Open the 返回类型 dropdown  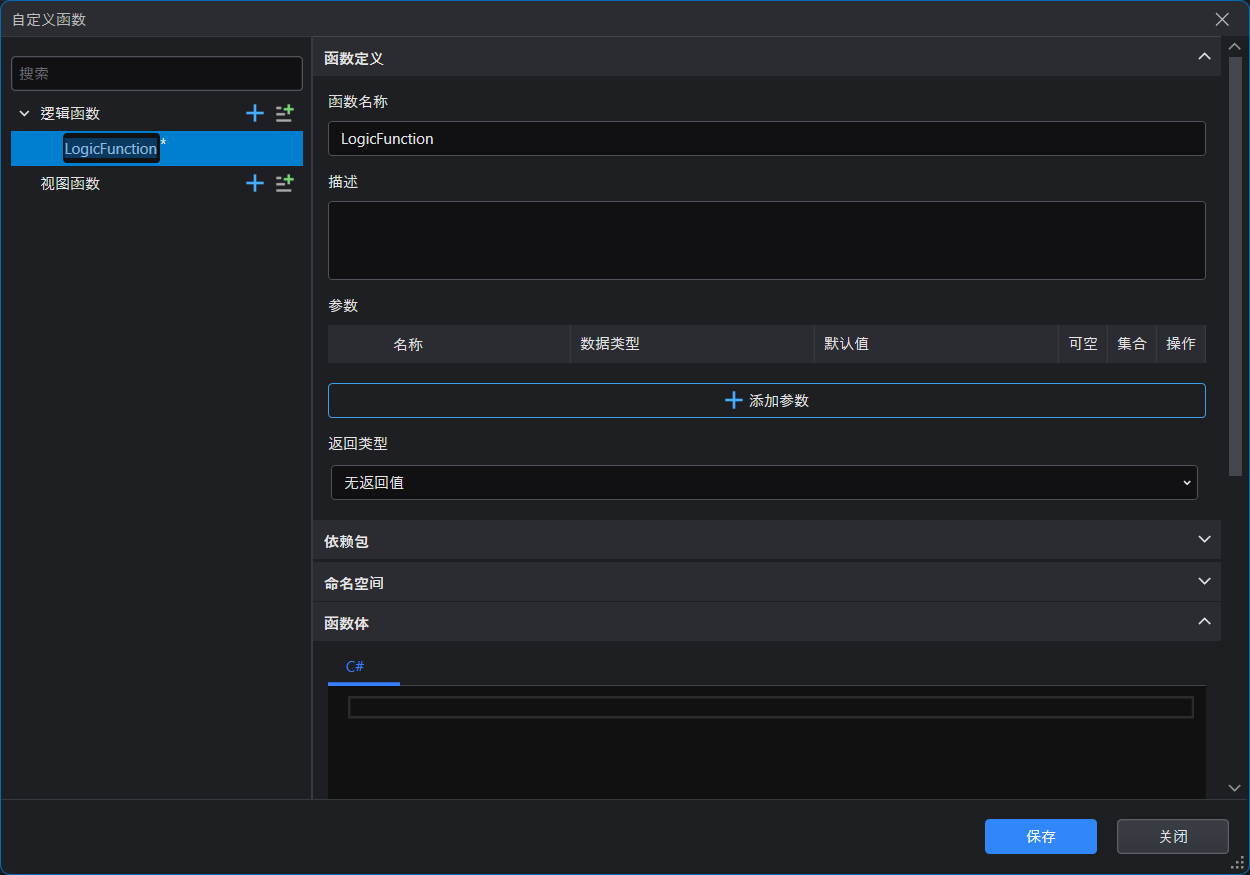(x=764, y=483)
